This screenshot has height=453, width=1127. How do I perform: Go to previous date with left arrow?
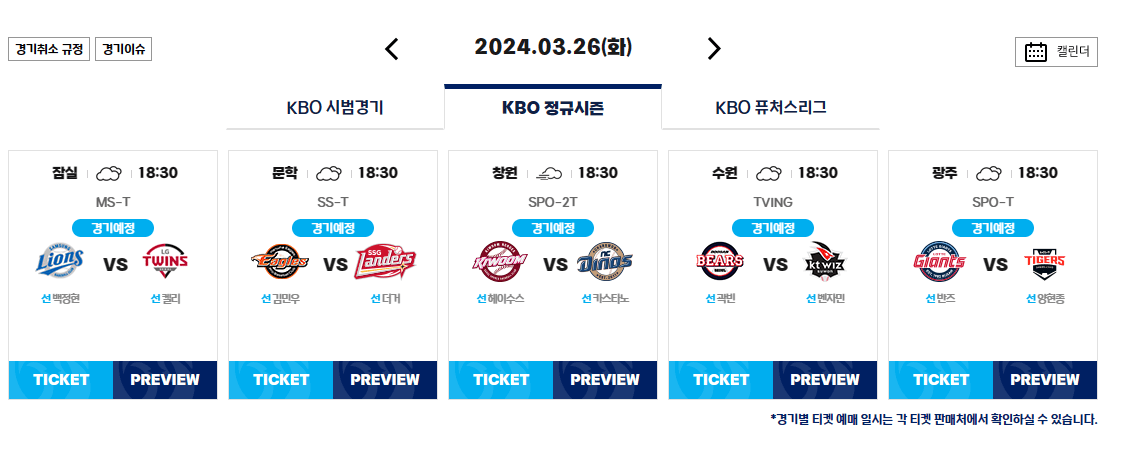tap(392, 49)
